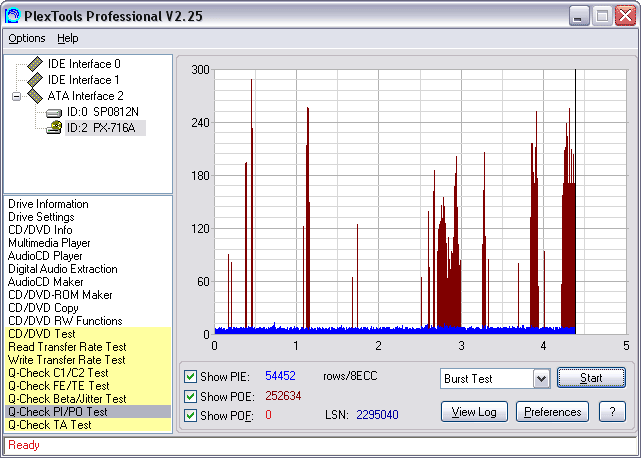
Task: Open Drive Information function
Action: 48,204
